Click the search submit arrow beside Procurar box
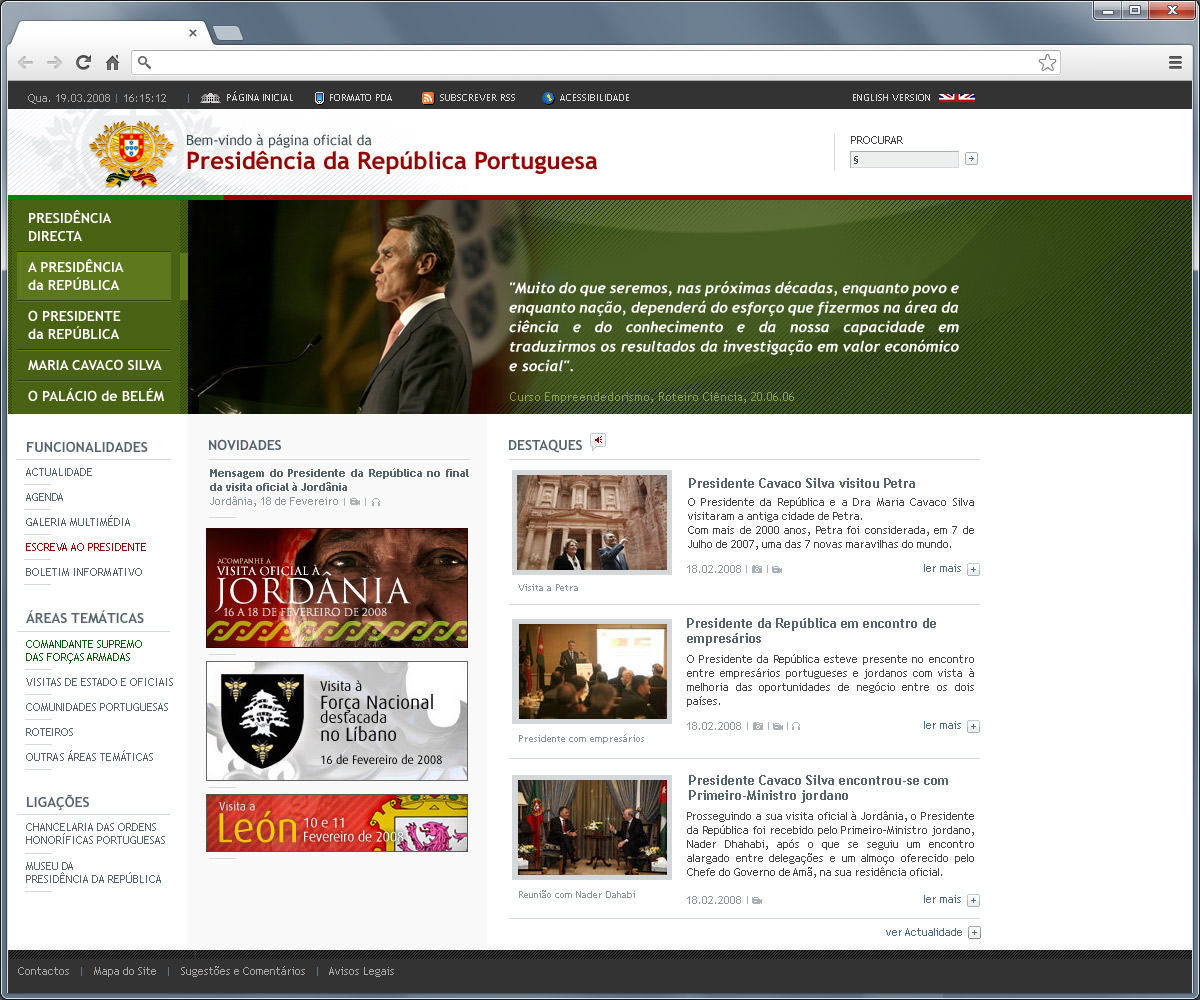The height and width of the screenshot is (1000, 1200). pos(970,158)
